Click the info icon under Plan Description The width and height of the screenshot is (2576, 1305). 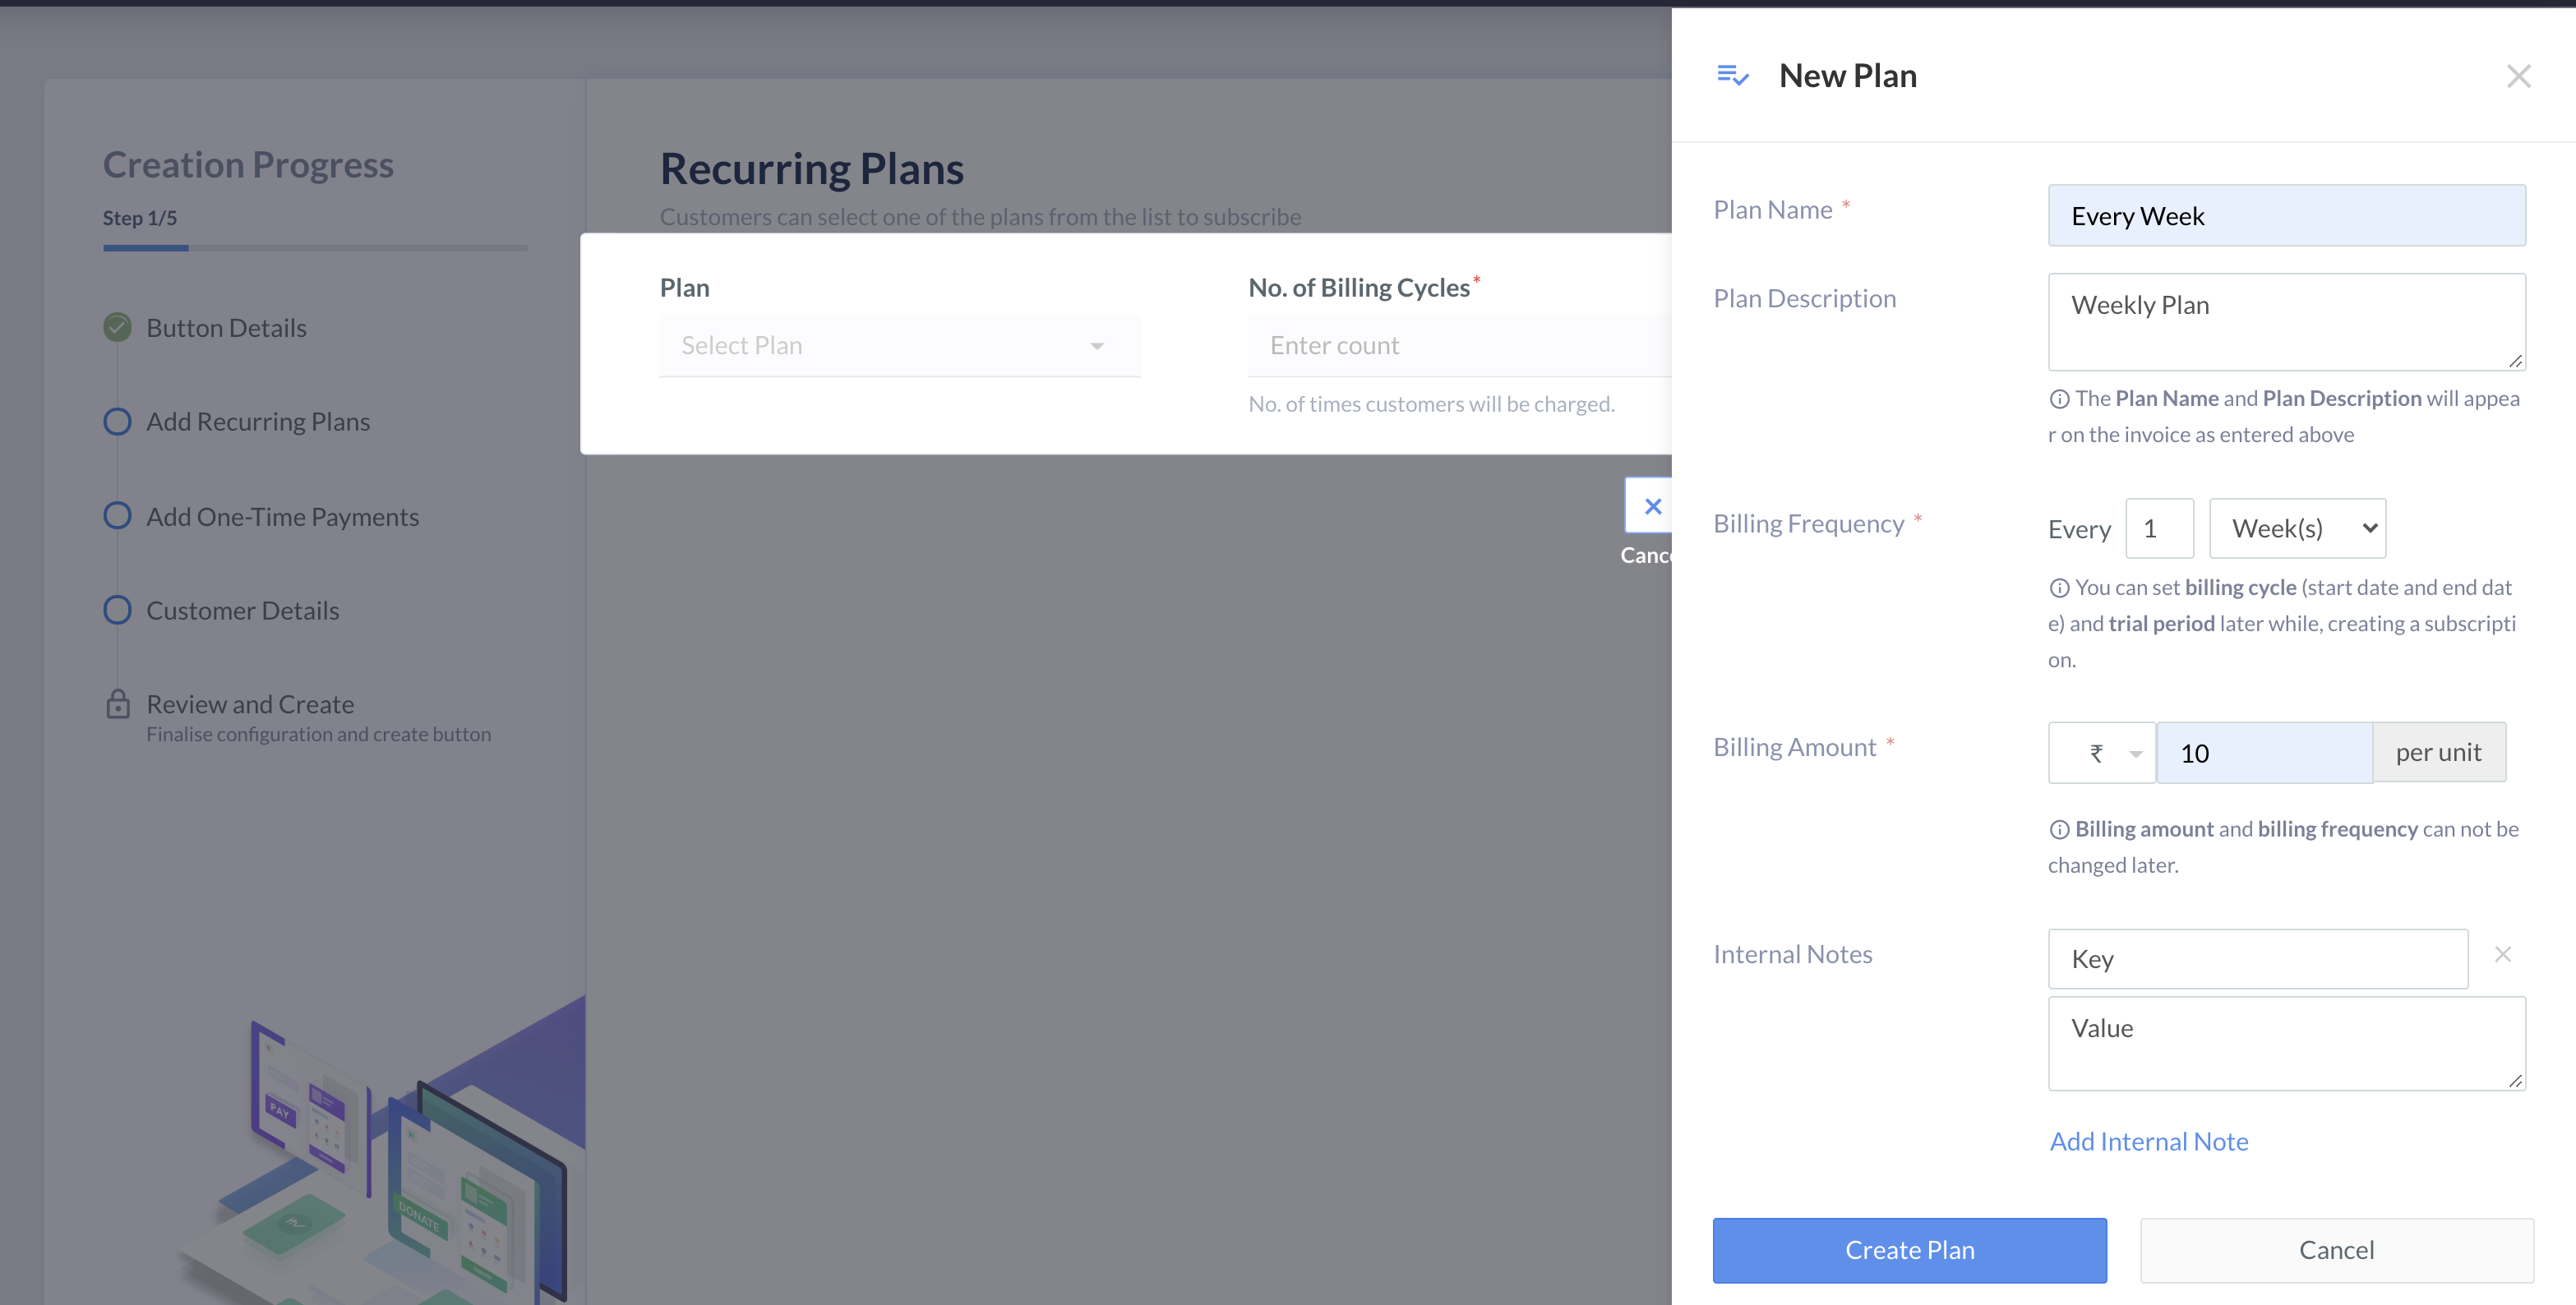(2061, 398)
